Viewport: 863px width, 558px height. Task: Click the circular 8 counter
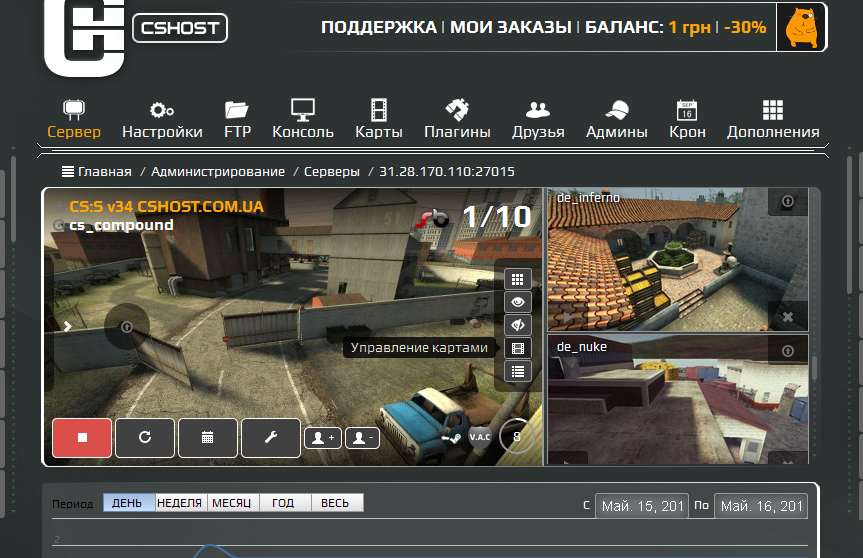(x=516, y=436)
